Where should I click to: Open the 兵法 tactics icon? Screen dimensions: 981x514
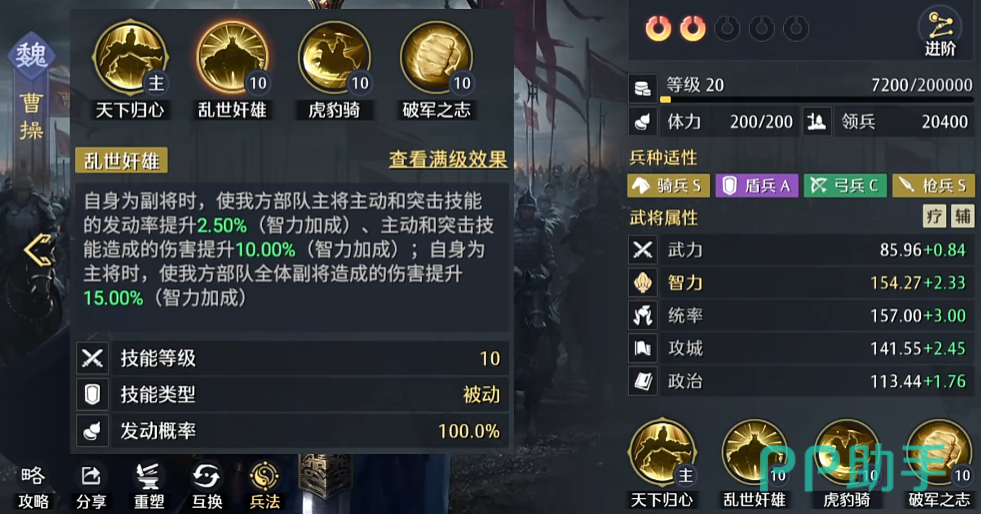click(264, 487)
